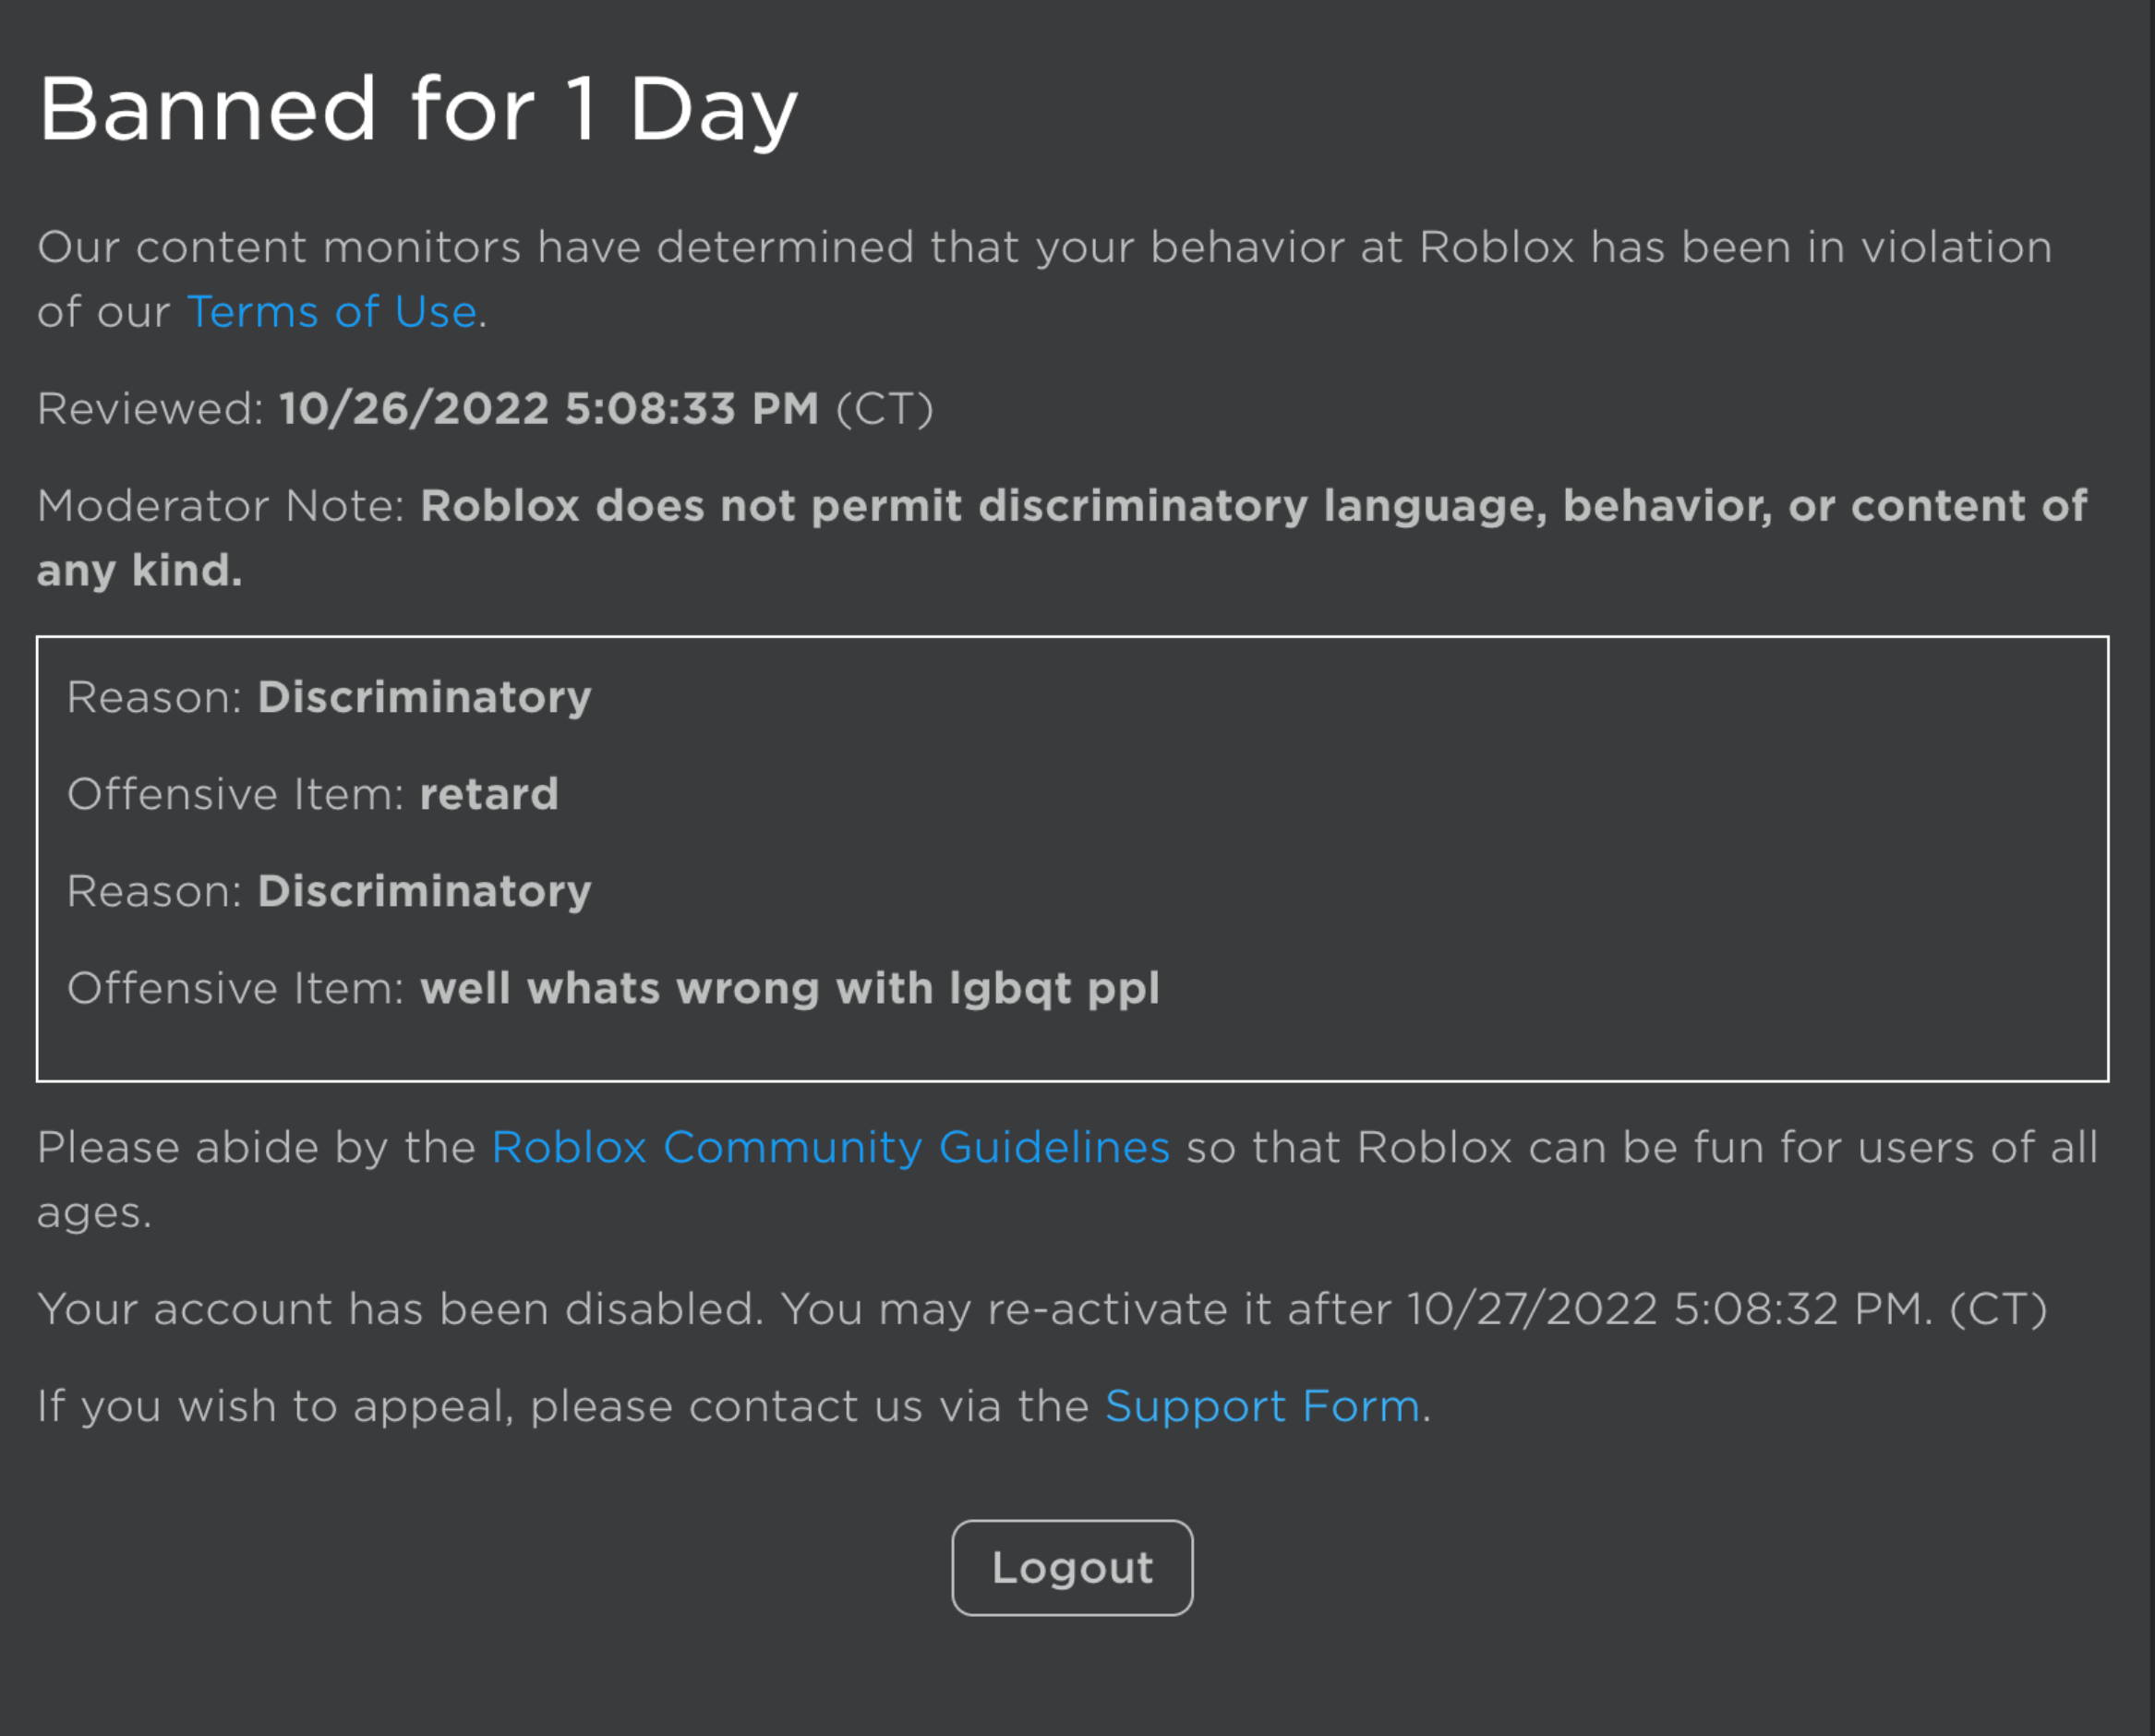Click the re-activation date 10/27/2022 5:08:32 PM
The height and width of the screenshot is (1736, 2155).
pyautogui.click(x=1670, y=1309)
